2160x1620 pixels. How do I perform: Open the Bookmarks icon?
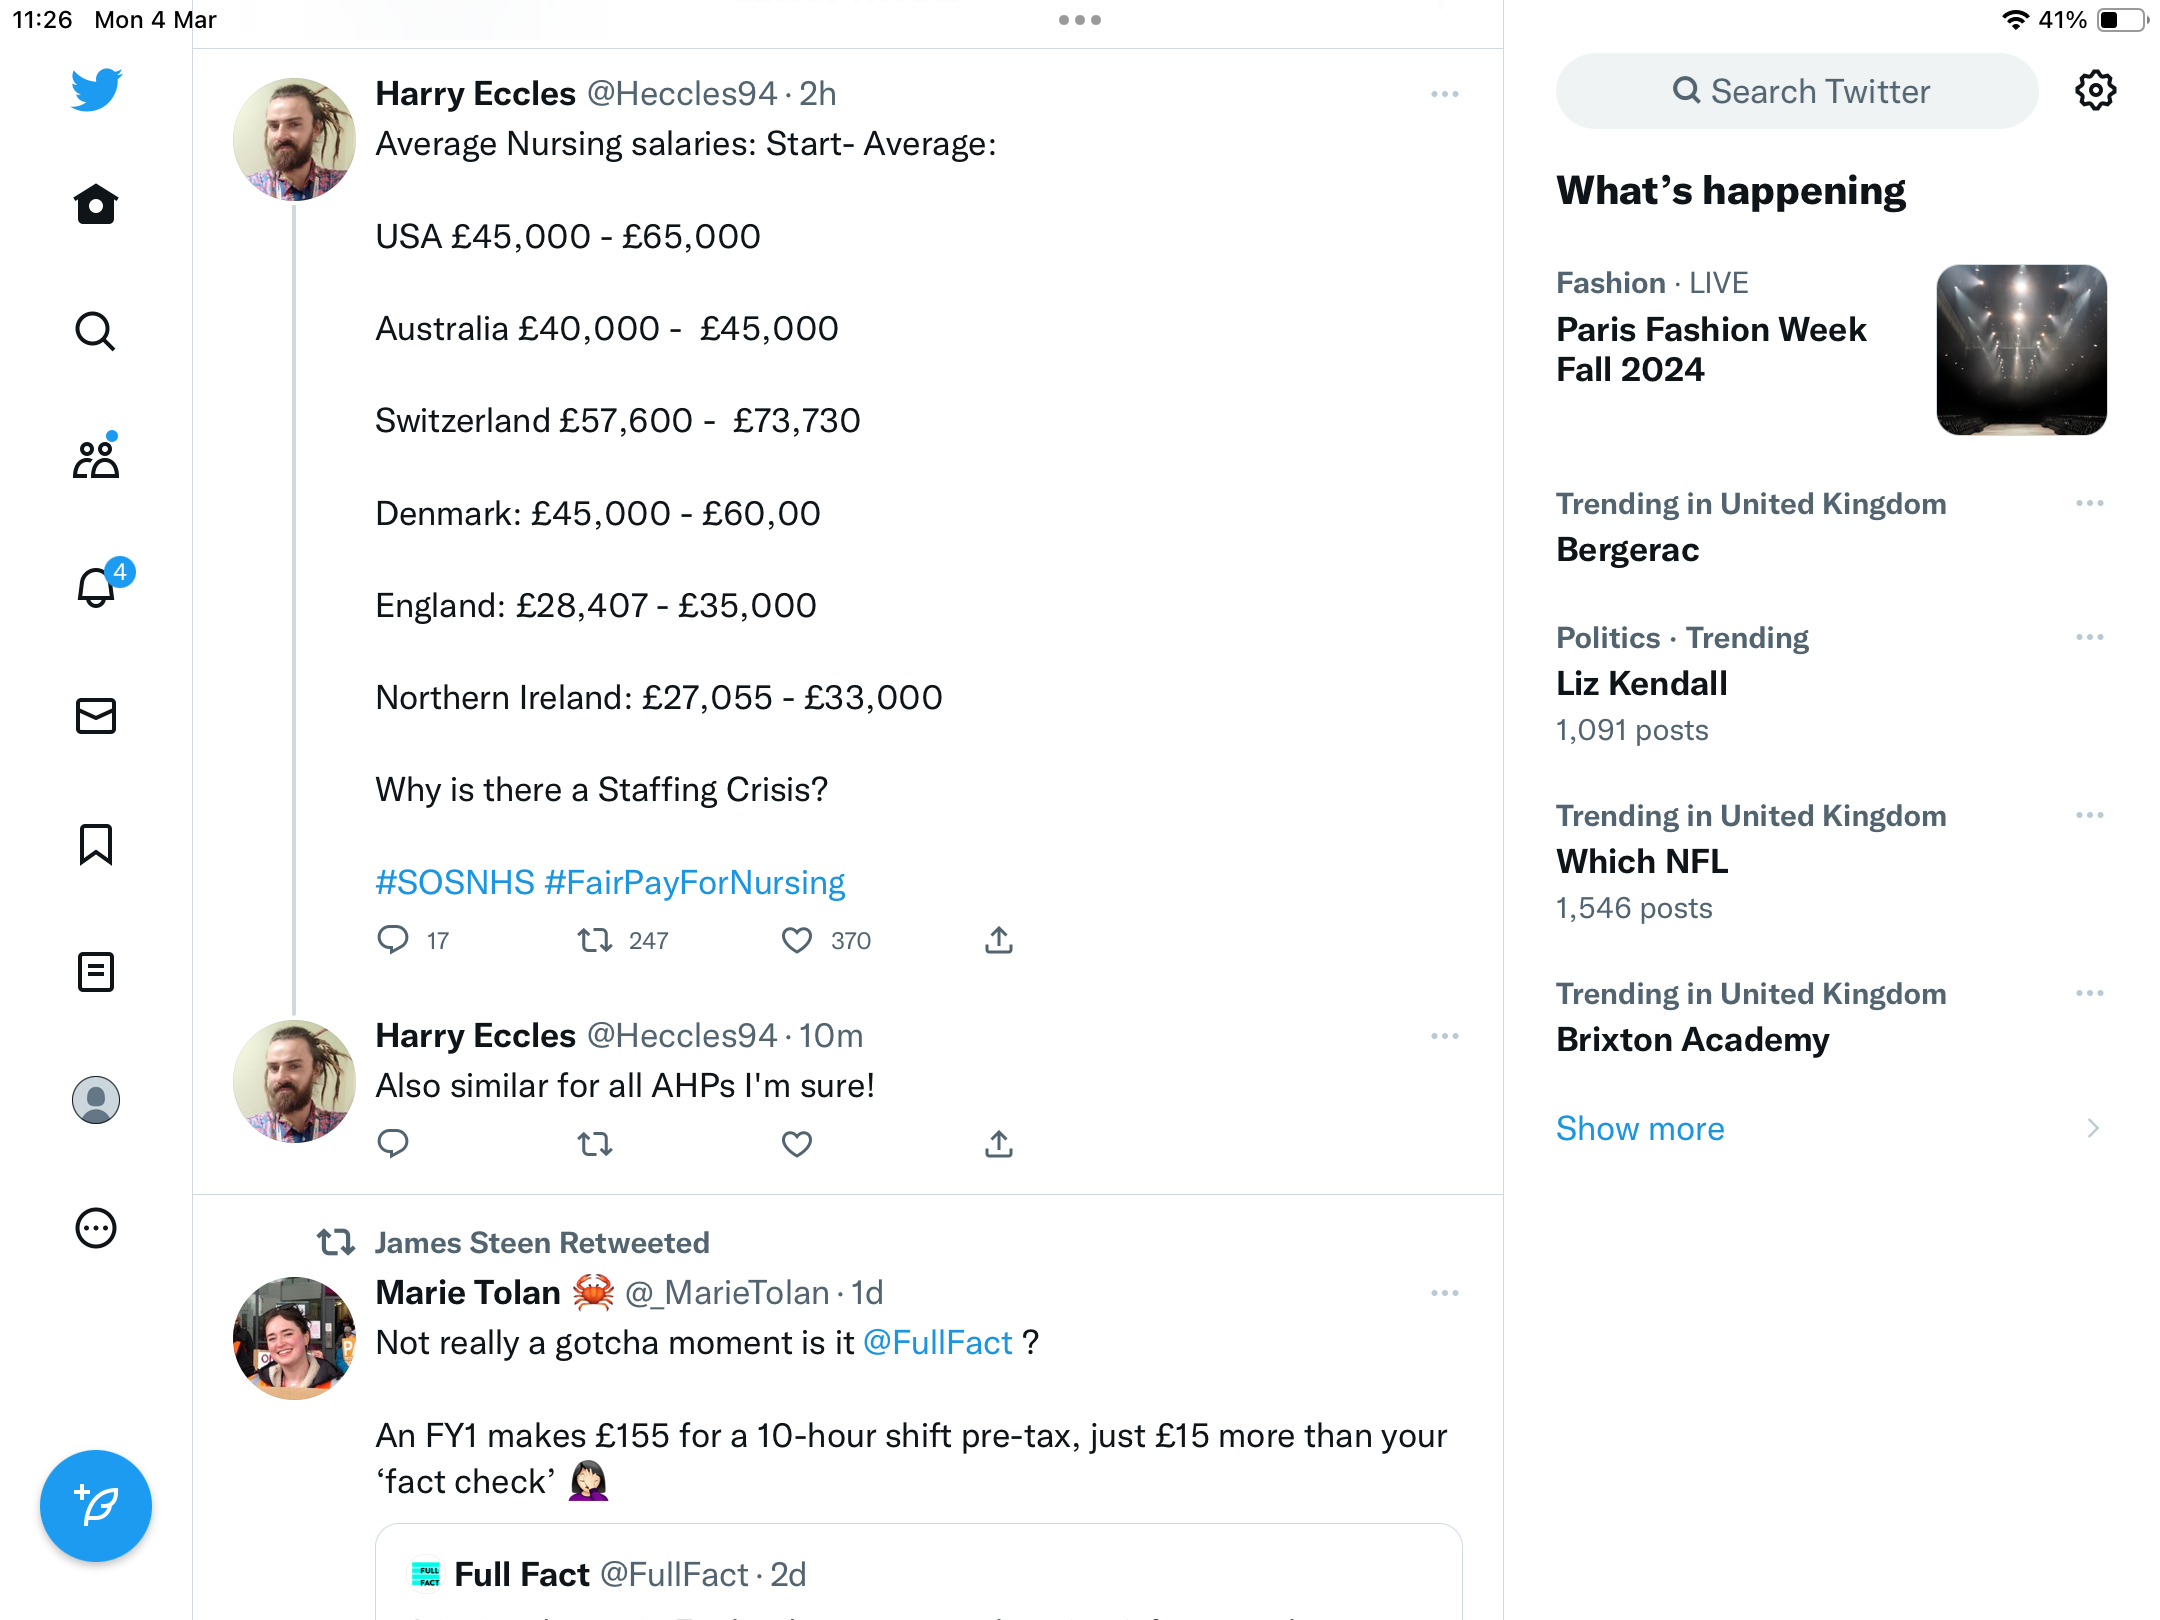click(x=96, y=844)
